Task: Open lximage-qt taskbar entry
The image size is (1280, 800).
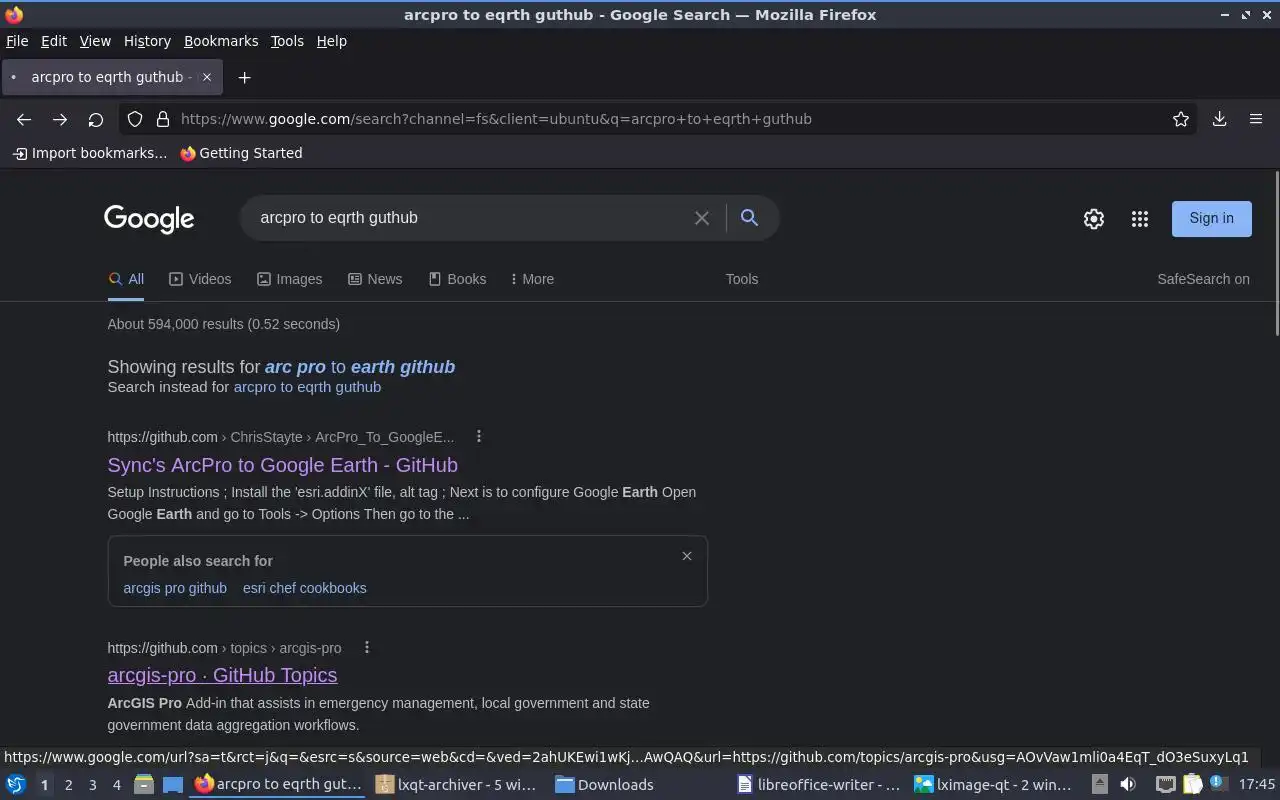Action: (x=997, y=785)
